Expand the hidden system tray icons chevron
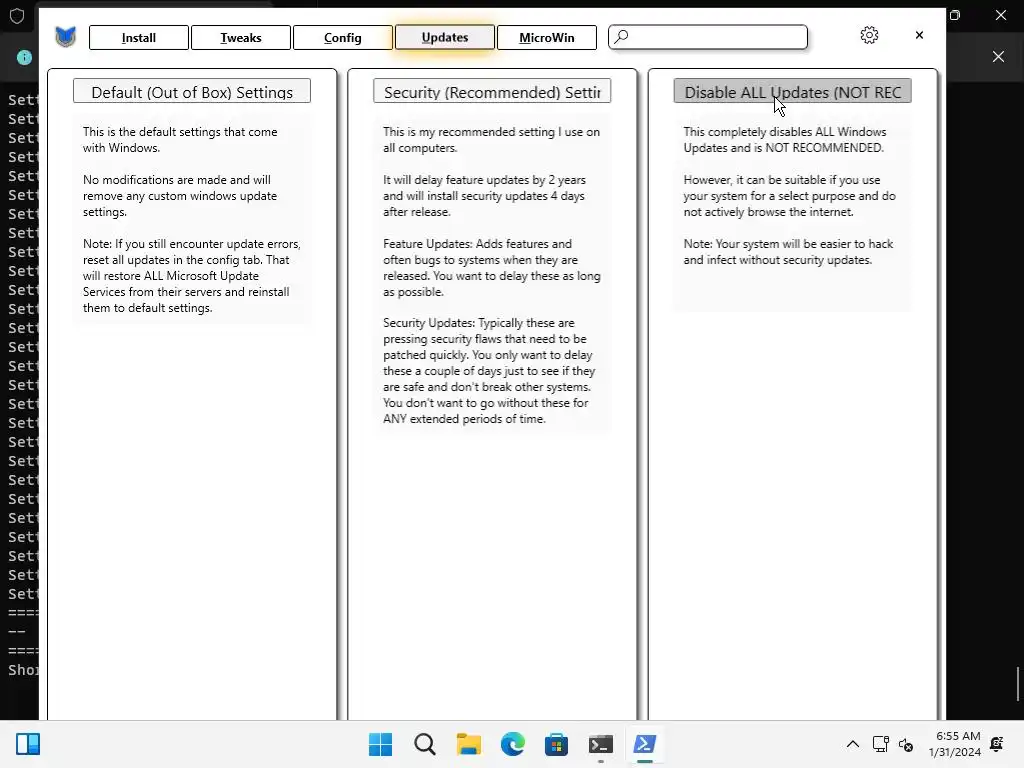This screenshot has width=1024, height=768. [852, 744]
